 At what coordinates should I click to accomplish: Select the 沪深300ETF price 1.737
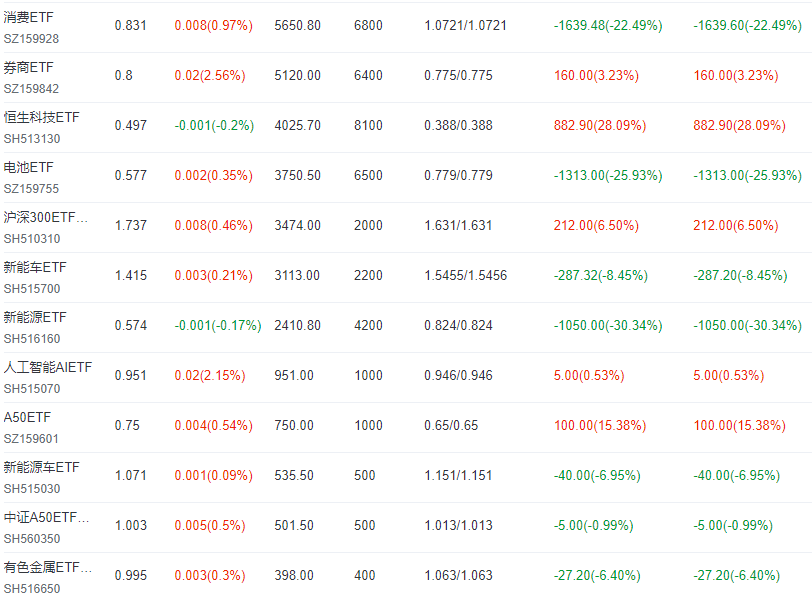[x=130, y=225]
